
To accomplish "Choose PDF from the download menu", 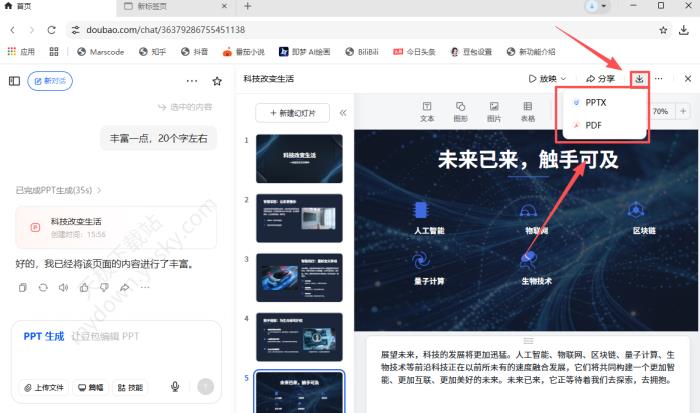I will point(593,125).
